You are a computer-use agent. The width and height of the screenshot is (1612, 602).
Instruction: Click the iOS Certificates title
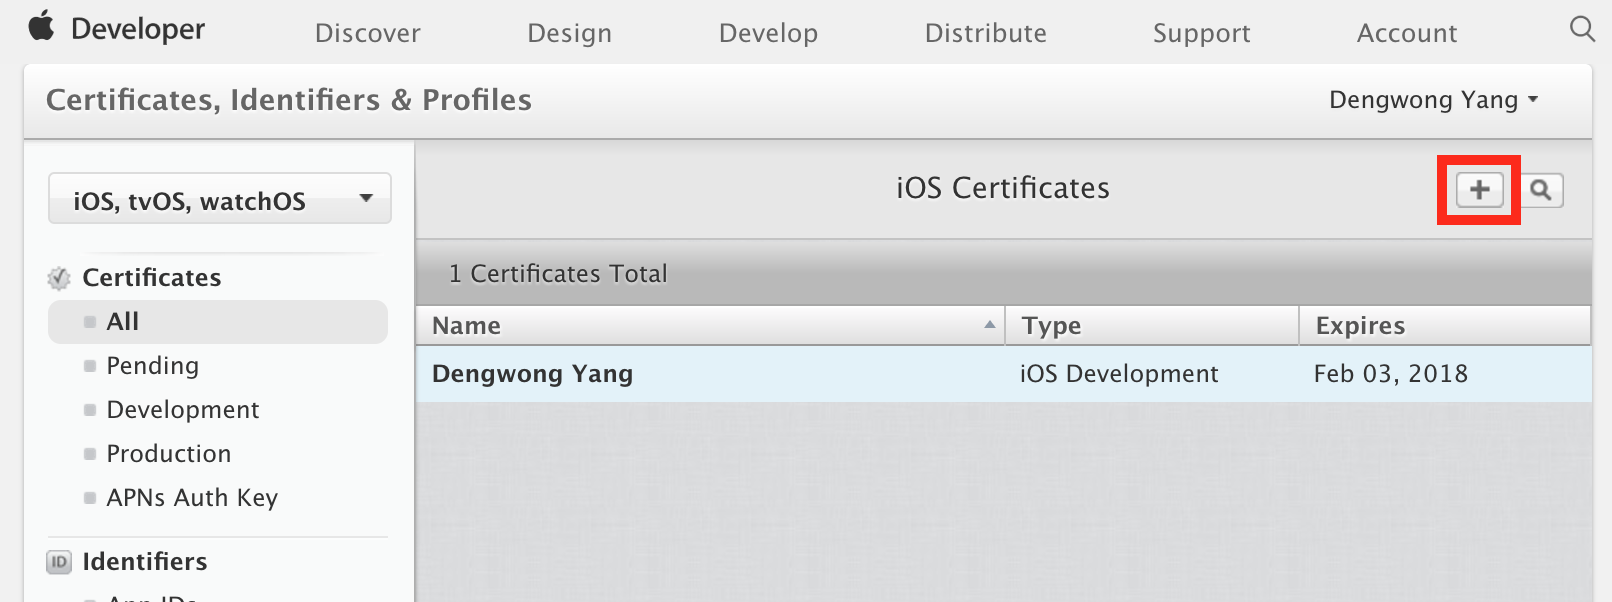pos(1003,188)
